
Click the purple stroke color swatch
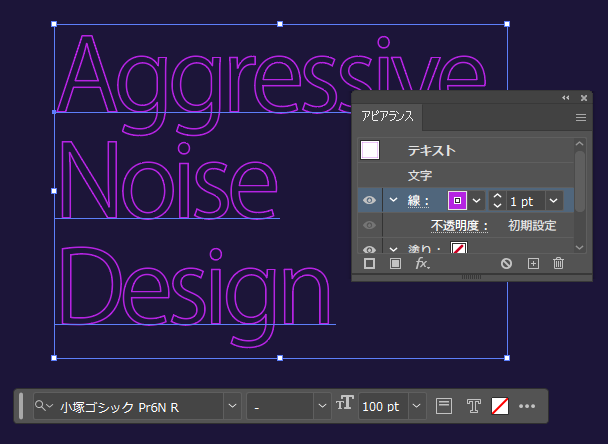coord(458,201)
